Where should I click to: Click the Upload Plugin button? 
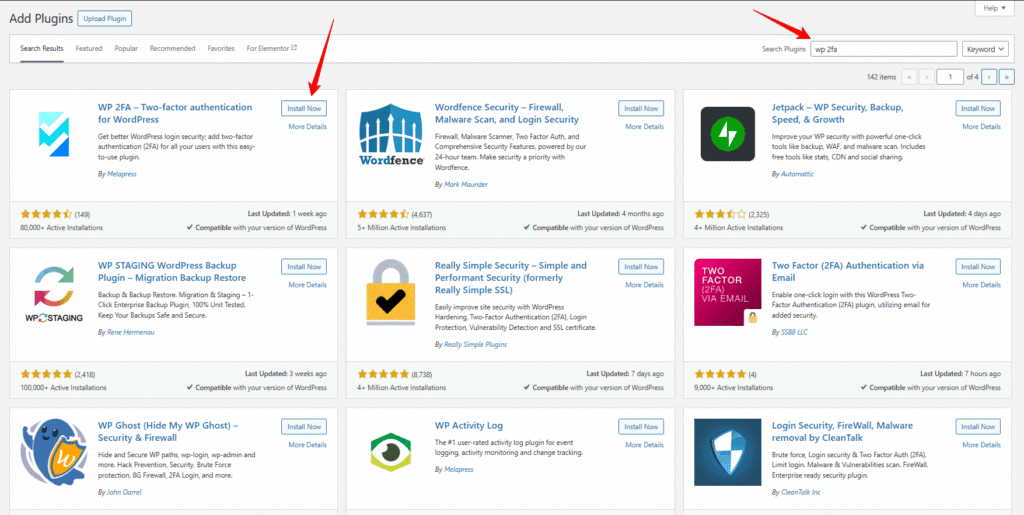pos(104,18)
